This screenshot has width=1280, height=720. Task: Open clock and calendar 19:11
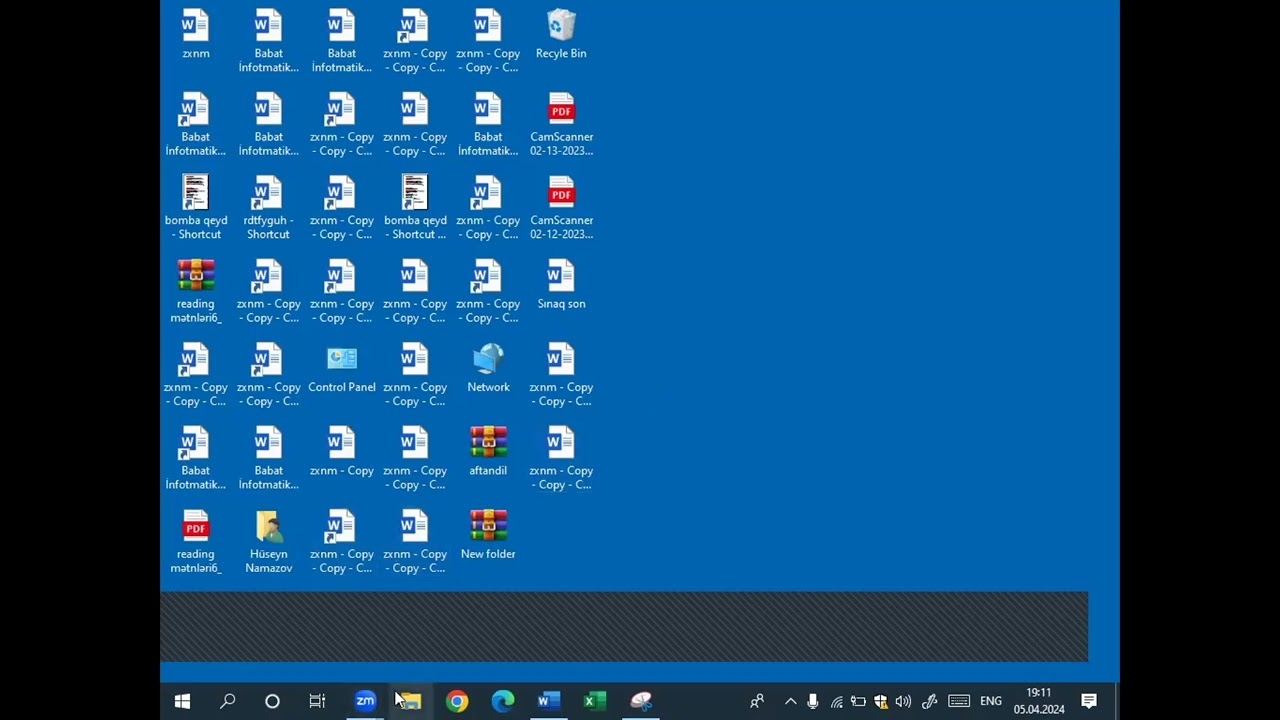click(1039, 701)
